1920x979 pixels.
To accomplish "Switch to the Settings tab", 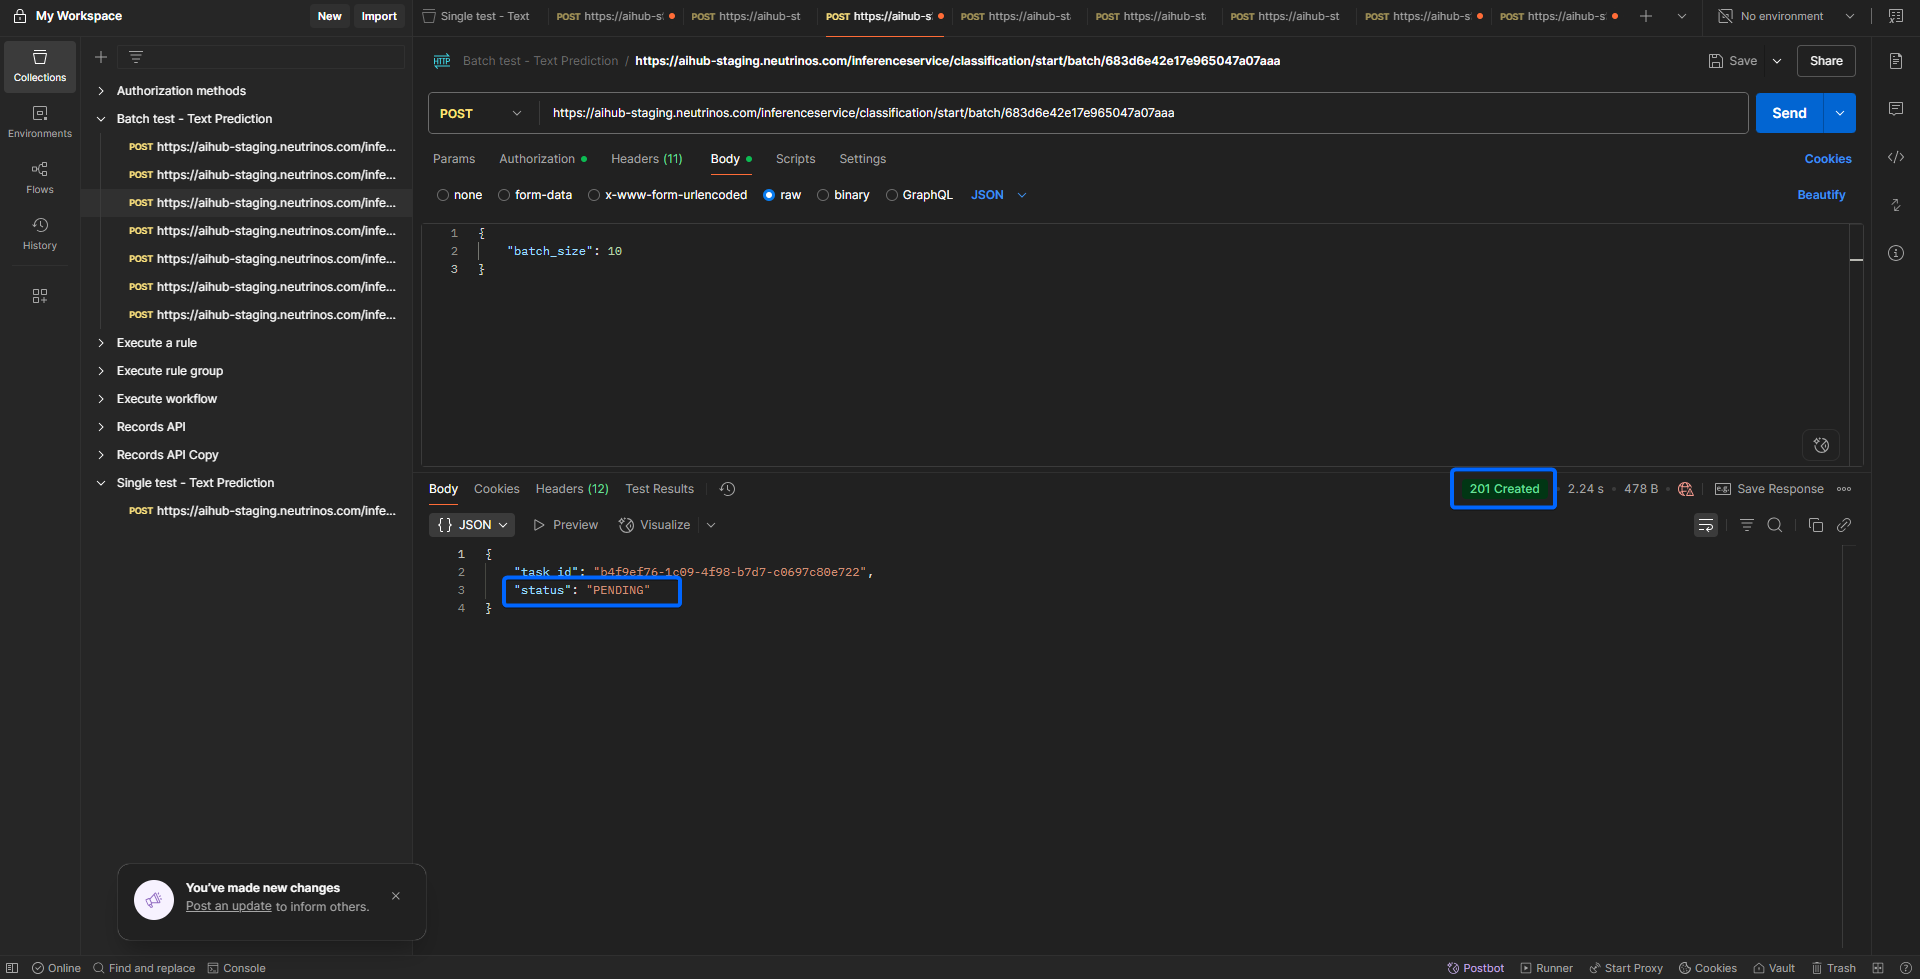I will pyautogui.click(x=863, y=159).
